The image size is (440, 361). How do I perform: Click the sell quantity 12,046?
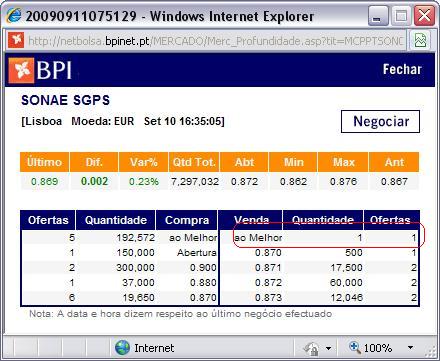coord(346,298)
